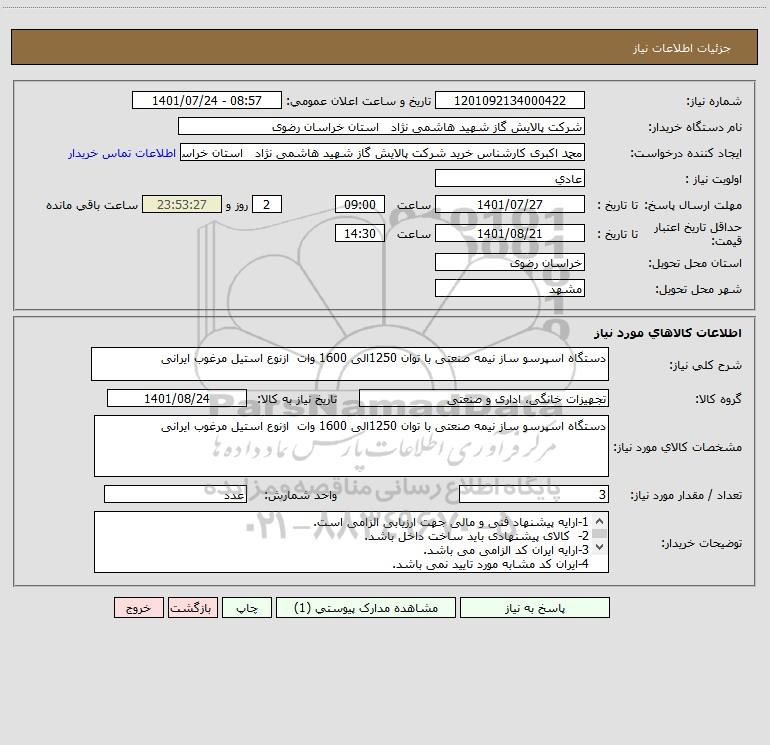Click the label واحد شمارش
The width and height of the screenshot is (770, 745).
click(x=301, y=496)
